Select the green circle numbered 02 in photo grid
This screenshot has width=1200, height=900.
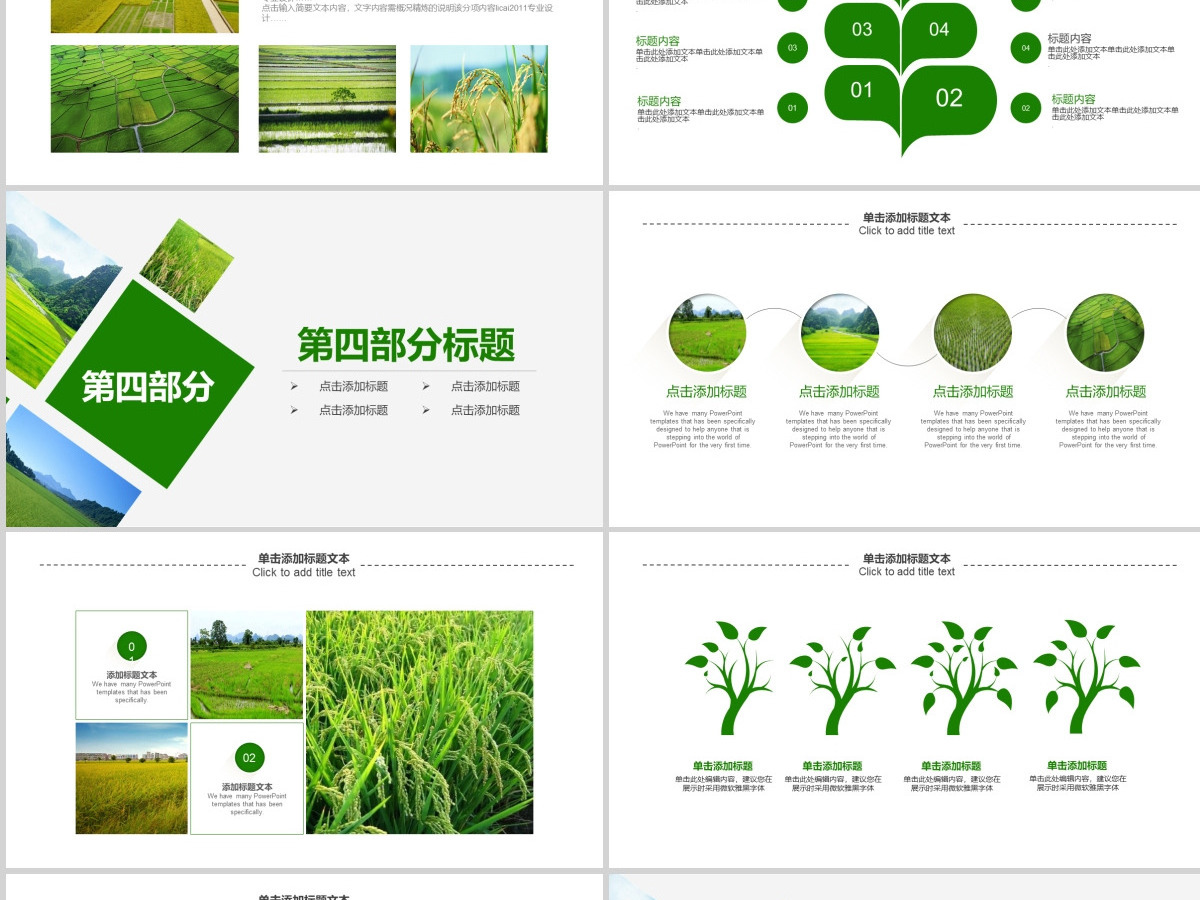249,758
